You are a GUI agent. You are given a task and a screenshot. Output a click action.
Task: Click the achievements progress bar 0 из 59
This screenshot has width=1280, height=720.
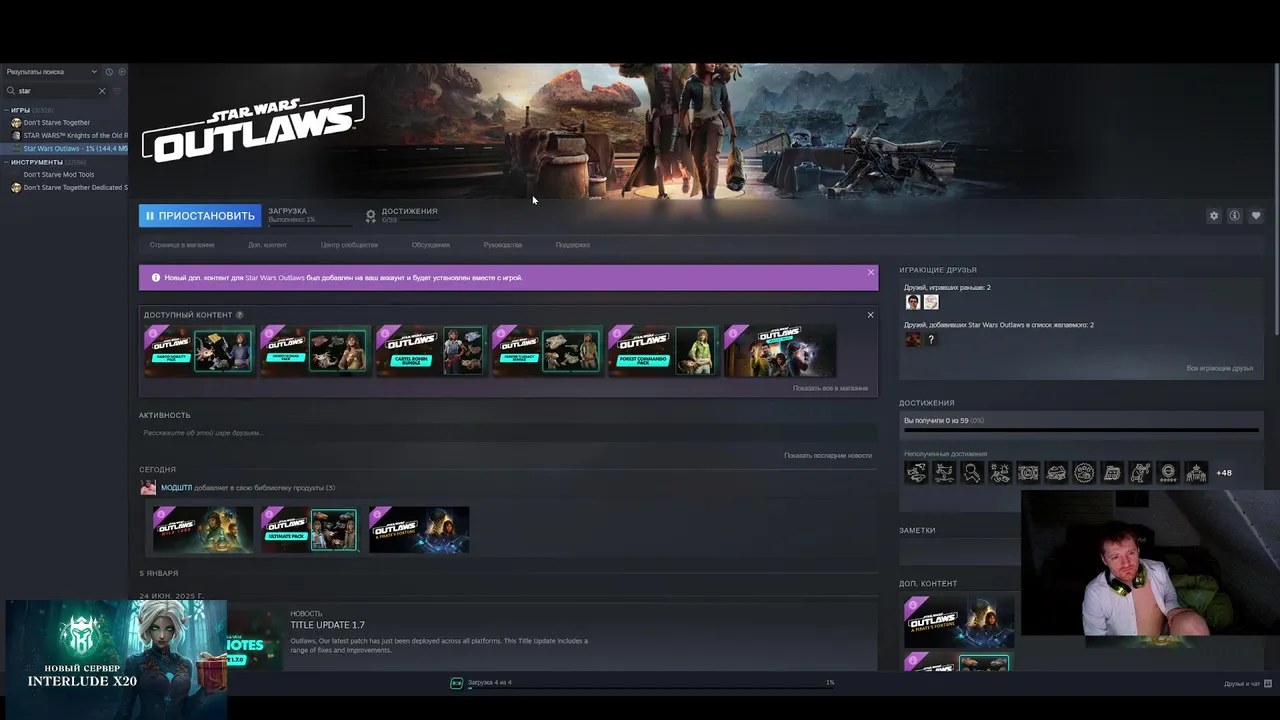tap(1081, 431)
